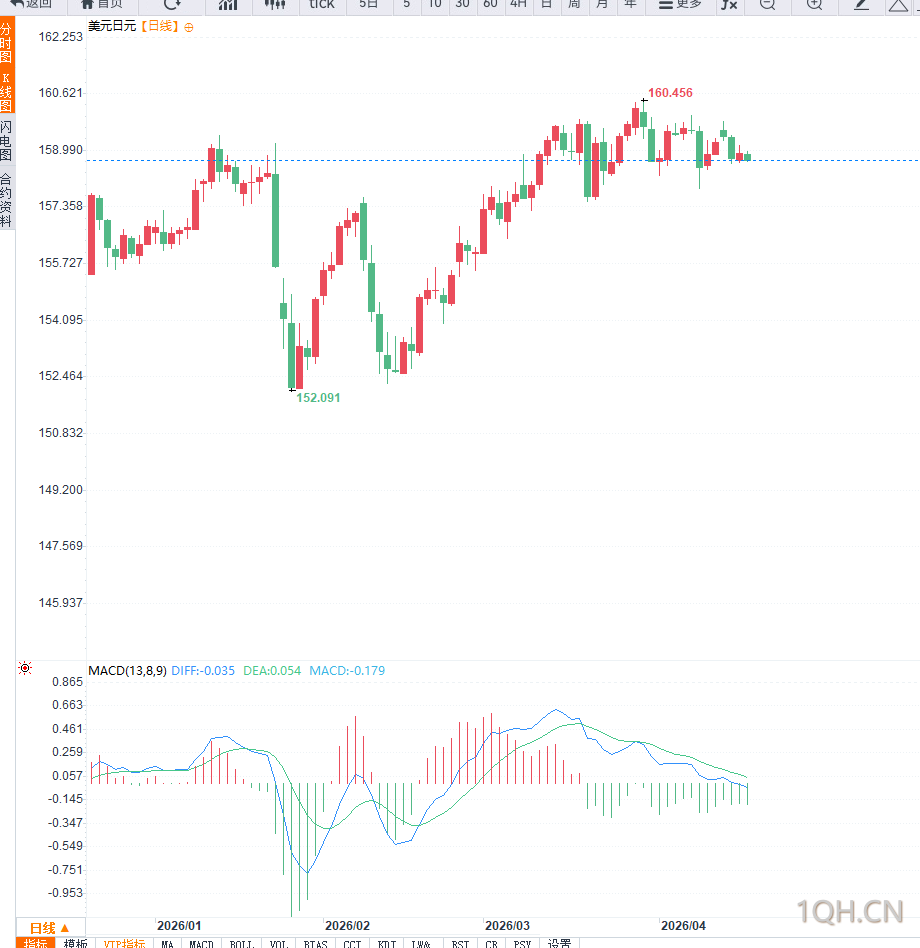
Task: Select the 5日 five-day period
Action: 368,4
